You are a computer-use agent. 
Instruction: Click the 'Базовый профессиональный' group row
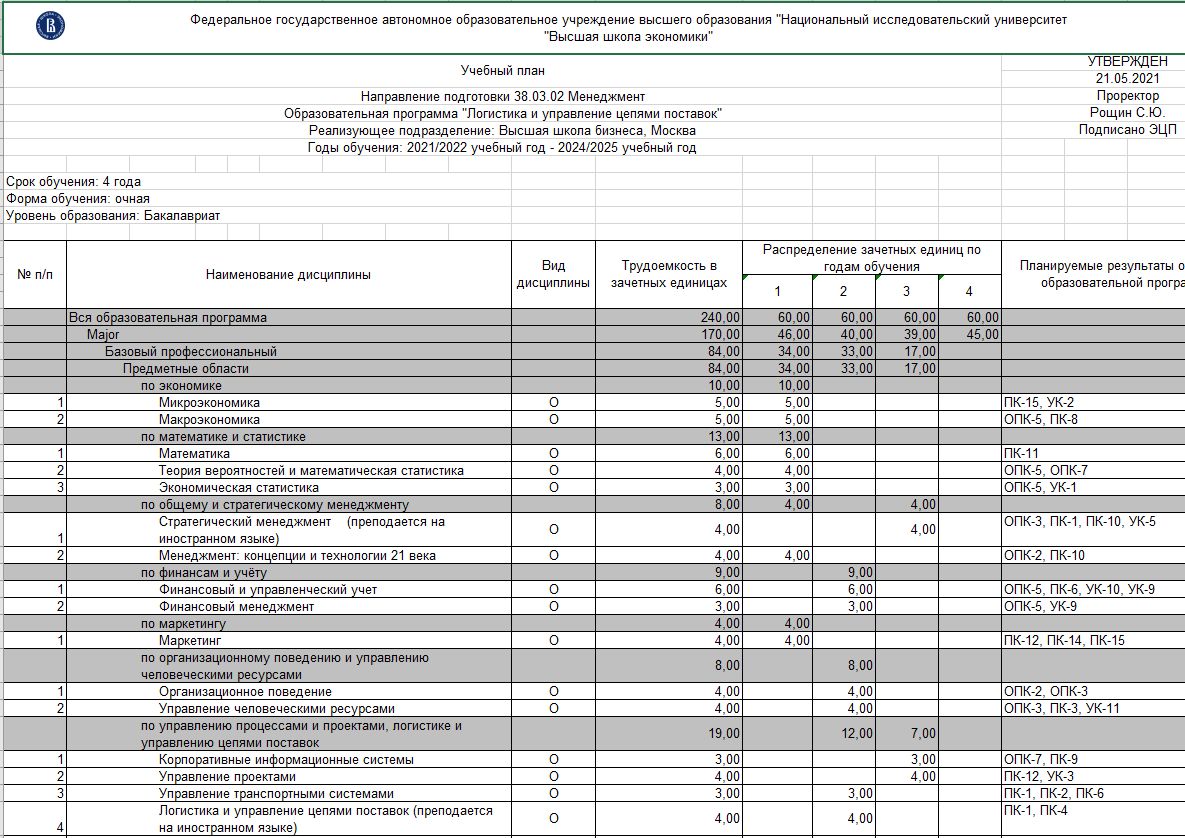coord(191,351)
